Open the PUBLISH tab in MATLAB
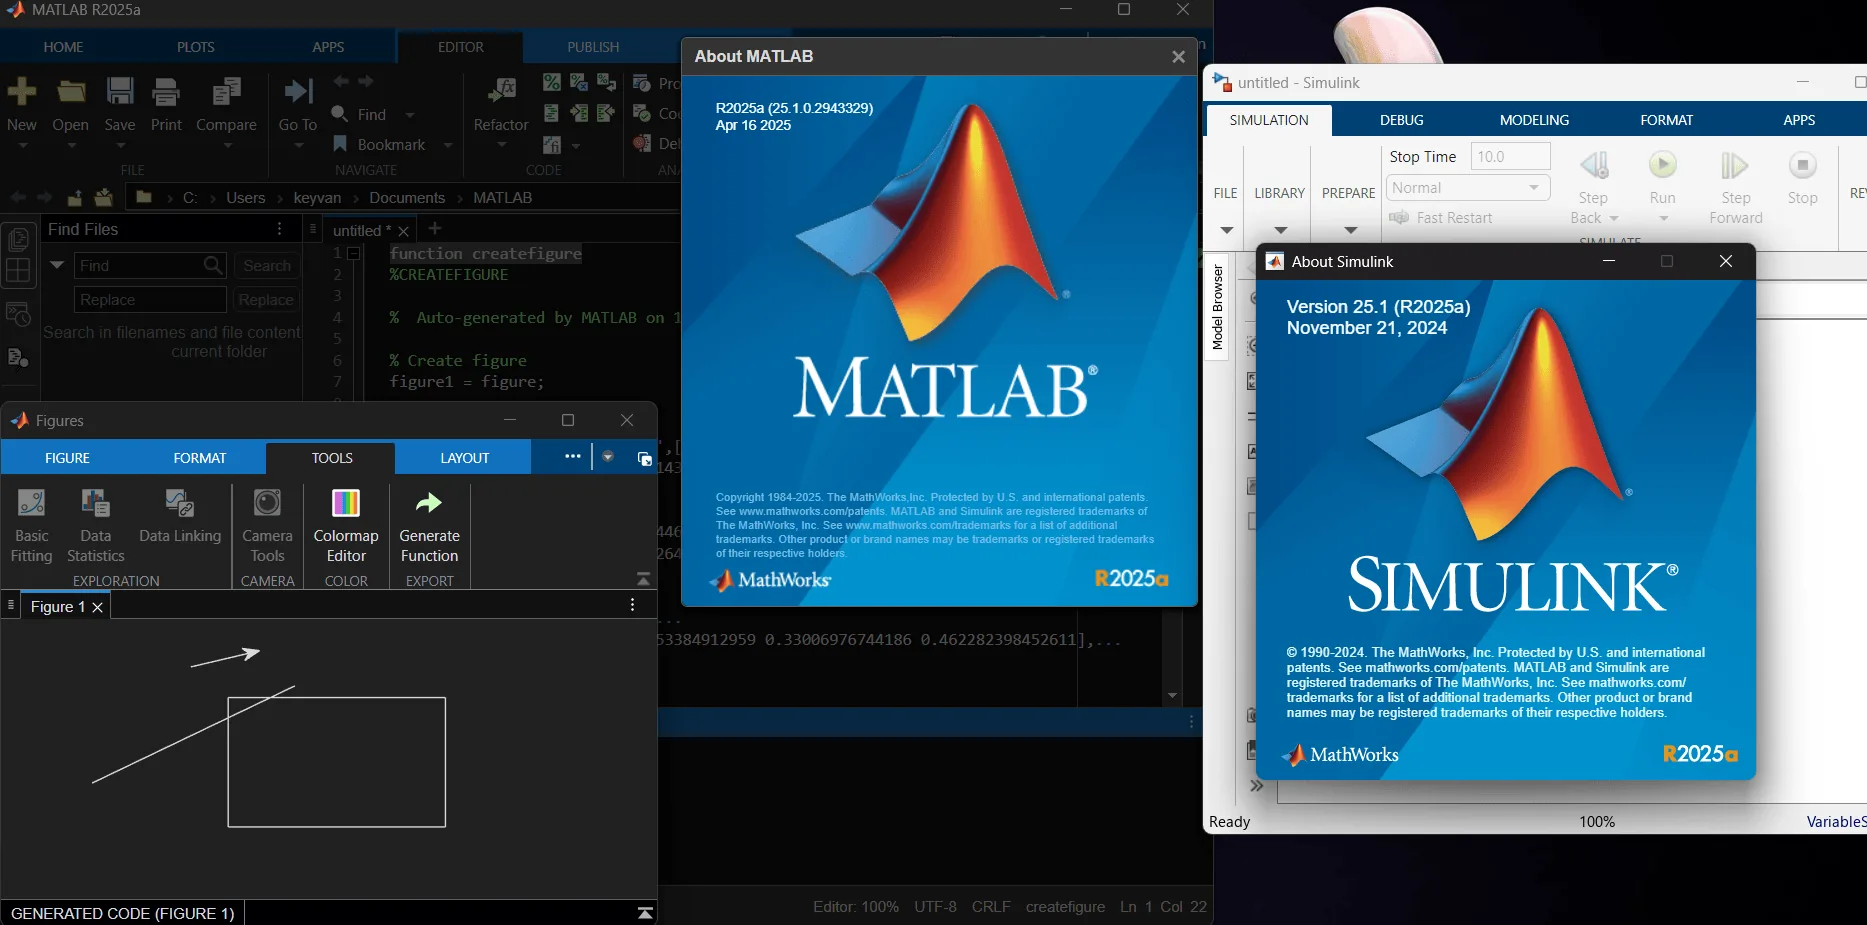Viewport: 1867px width, 925px height. click(x=593, y=47)
